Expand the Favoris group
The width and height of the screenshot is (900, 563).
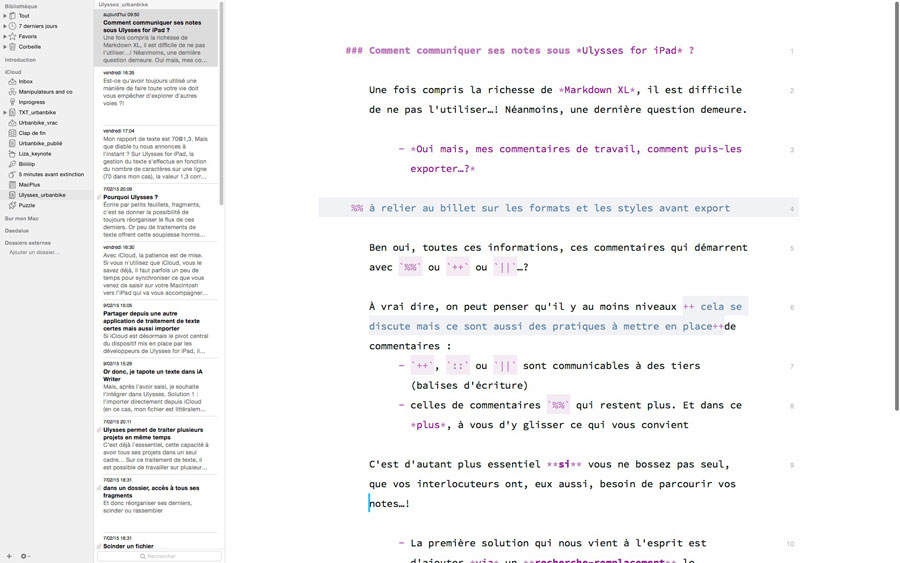click(x=5, y=37)
